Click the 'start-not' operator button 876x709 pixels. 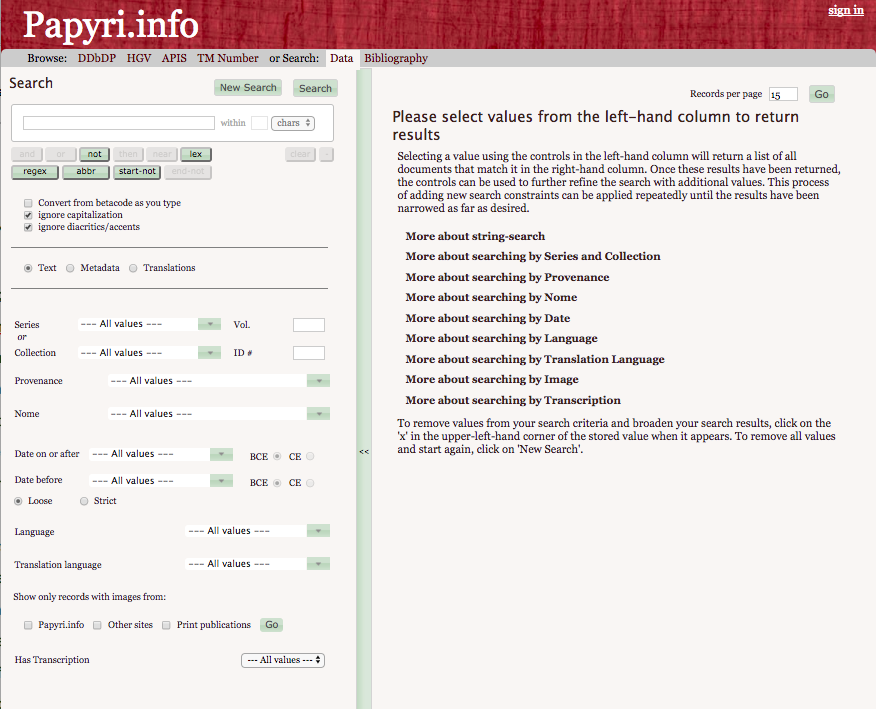coord(137,172)
